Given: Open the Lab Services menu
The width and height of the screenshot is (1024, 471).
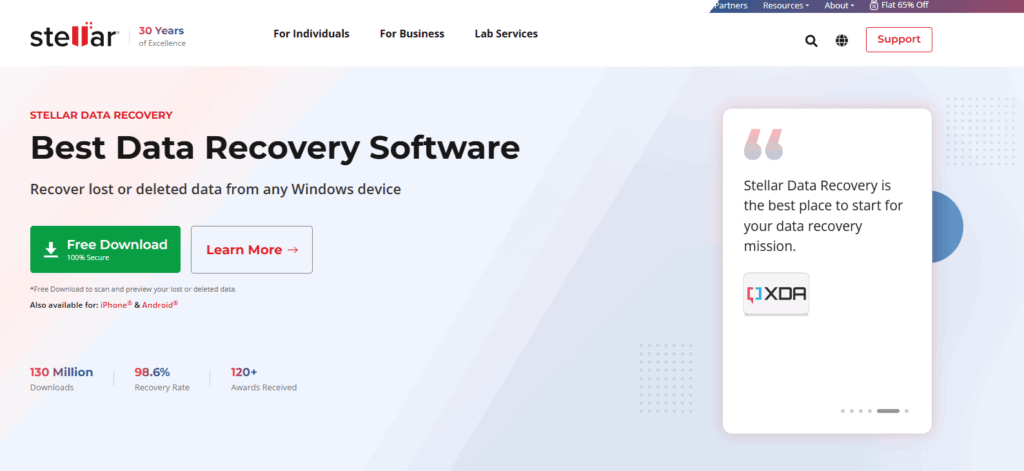Looking at the screenshot, I should (506, 34).
